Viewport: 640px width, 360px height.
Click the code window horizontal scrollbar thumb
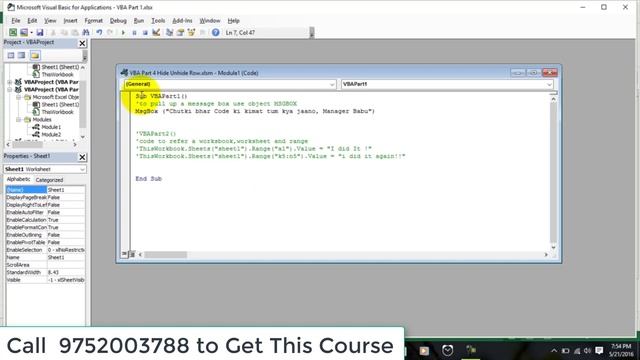click(x=165, y=255)
